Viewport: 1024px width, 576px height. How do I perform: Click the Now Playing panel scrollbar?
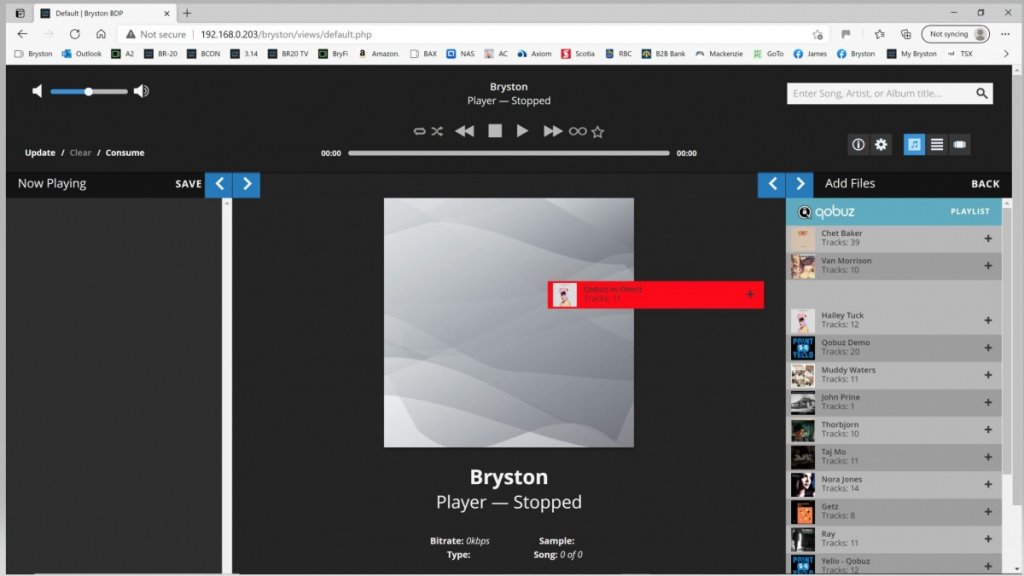pyautogui.click(x=227, y=385)
